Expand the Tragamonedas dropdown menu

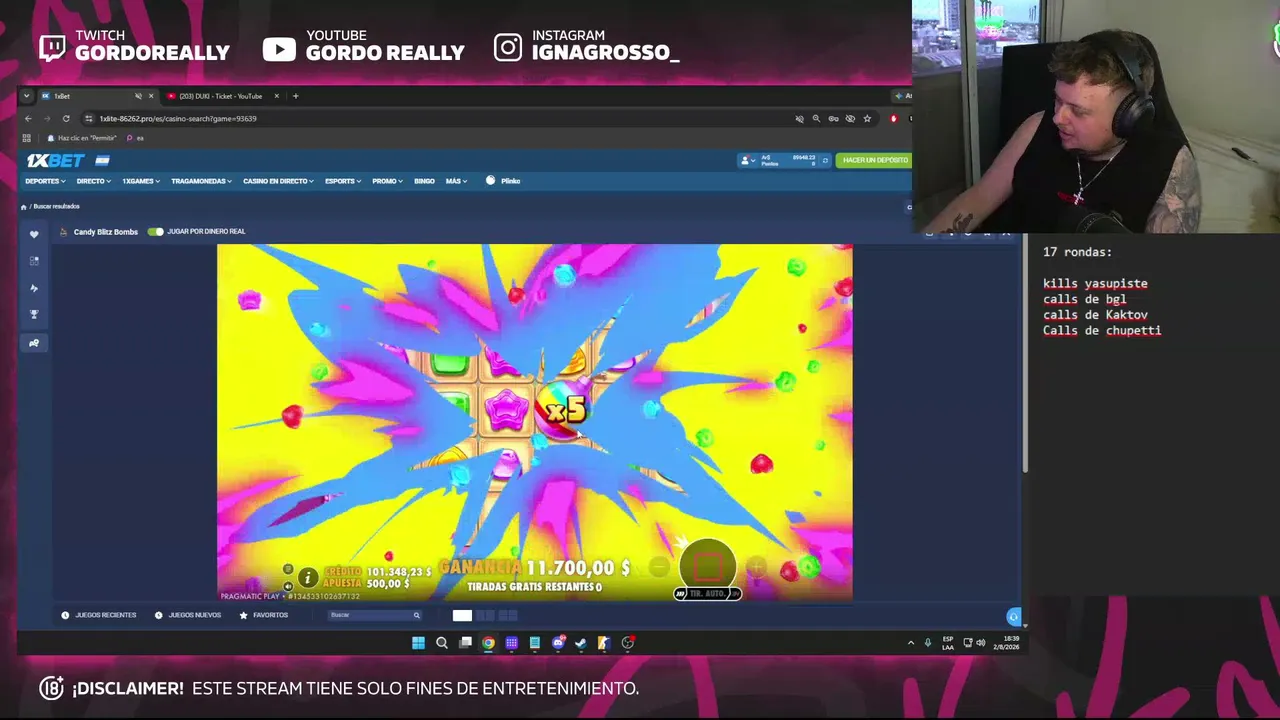(201, 181)
